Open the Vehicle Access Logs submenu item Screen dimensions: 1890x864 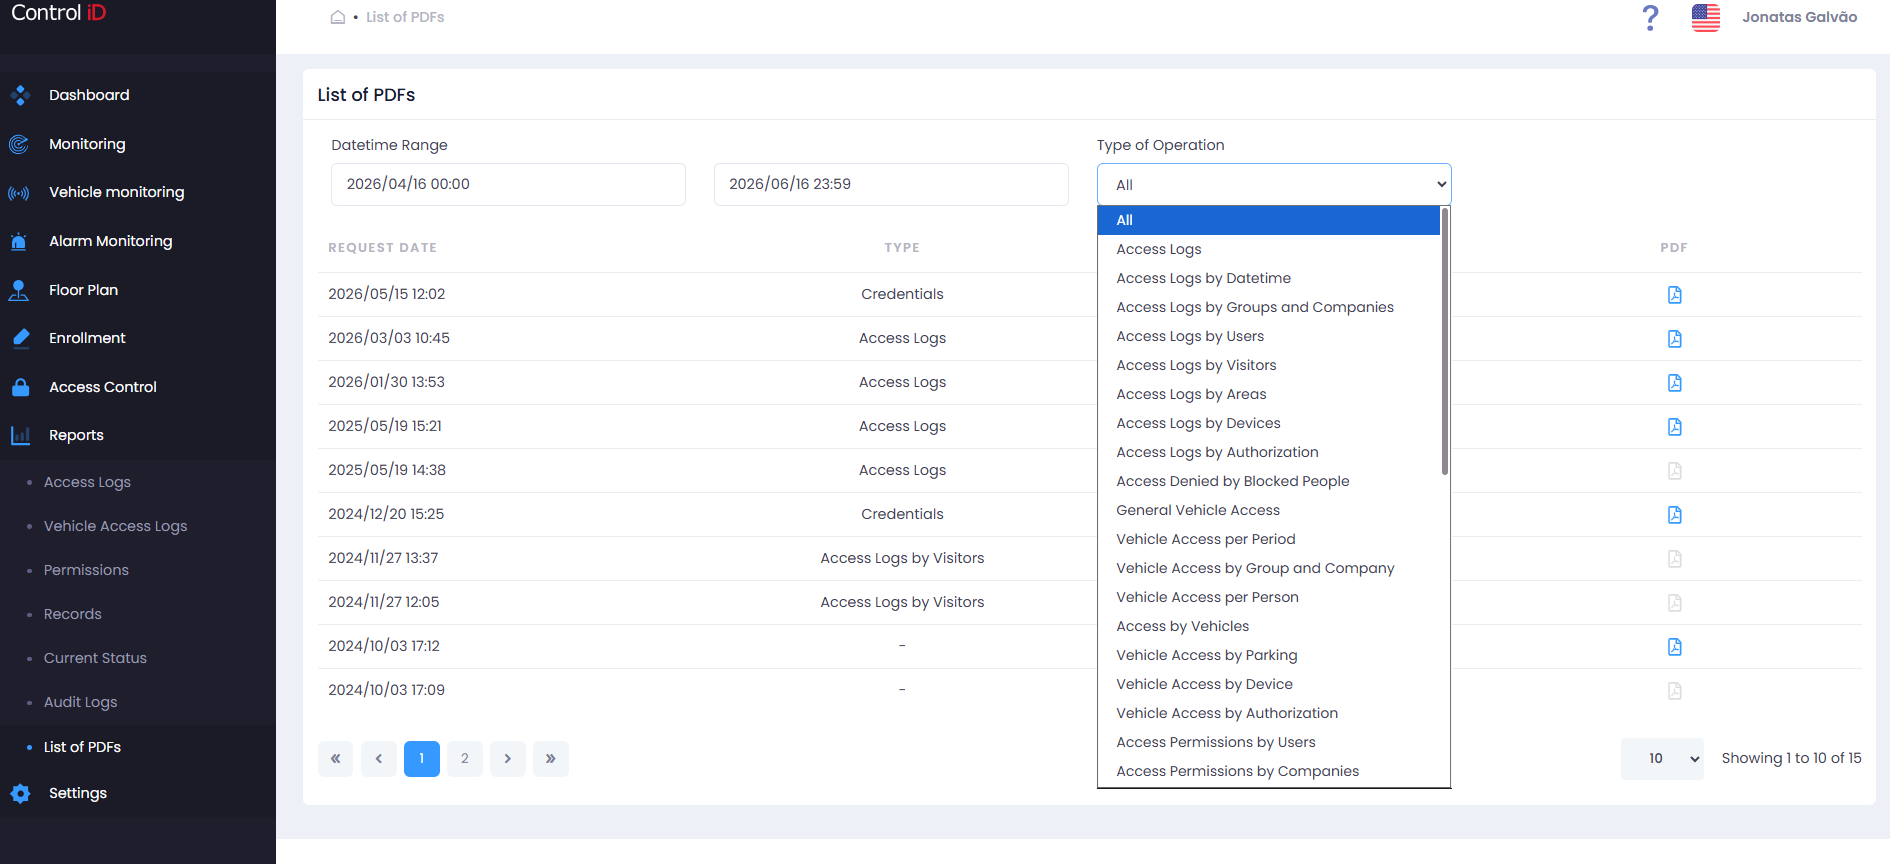click(x=115, y=526)
